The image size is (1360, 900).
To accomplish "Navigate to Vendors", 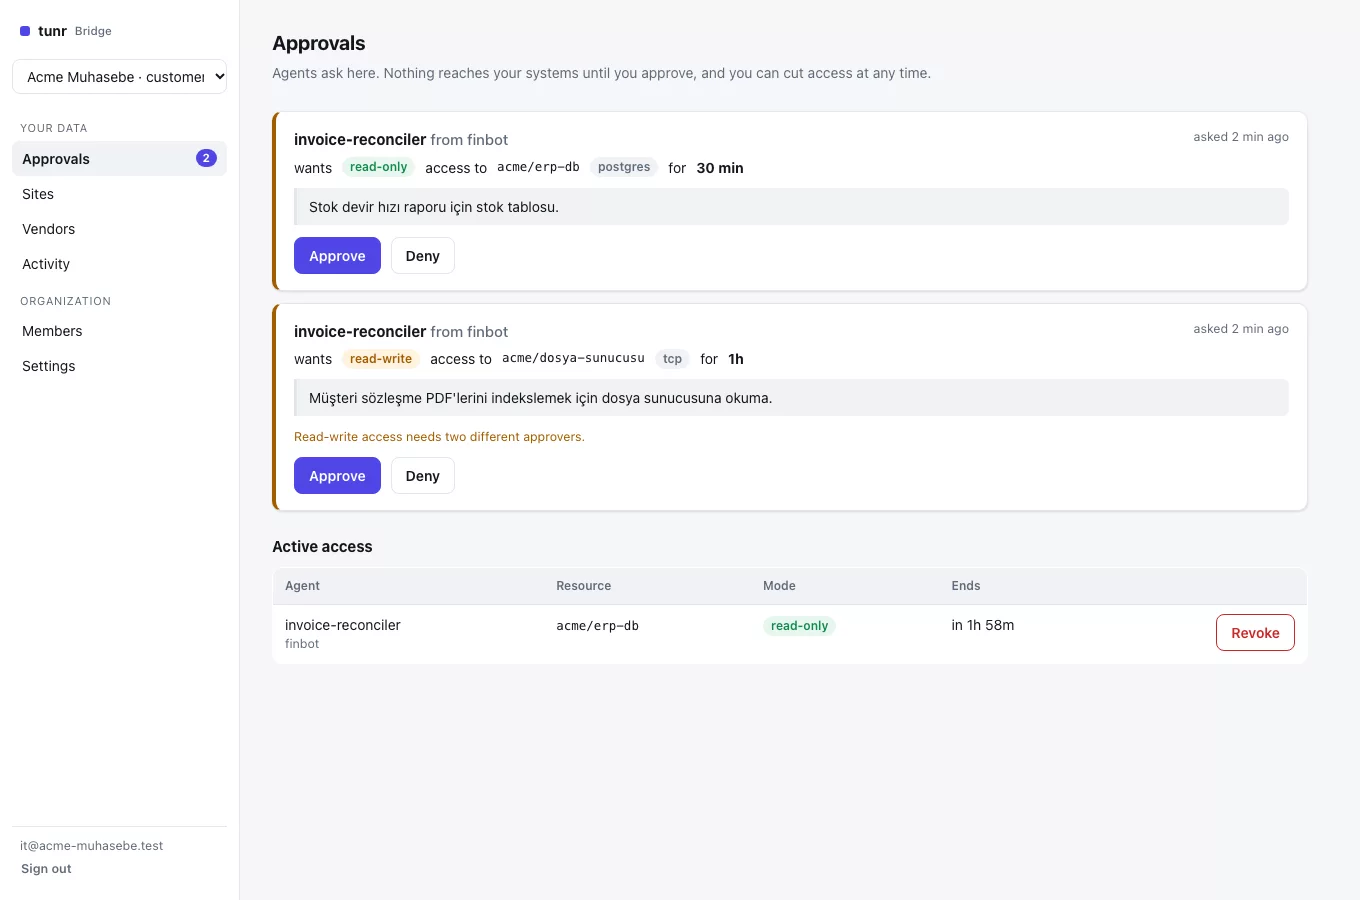I will [119, 229].
